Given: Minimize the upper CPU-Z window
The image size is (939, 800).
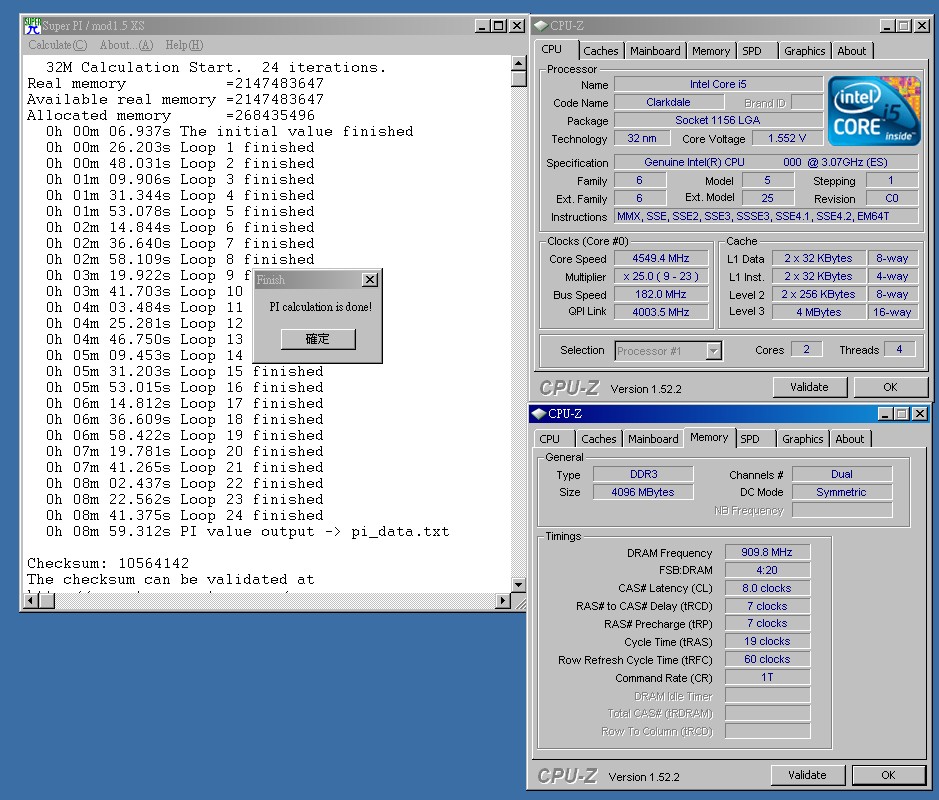Looking at the screenshot, I should point(888,26).
